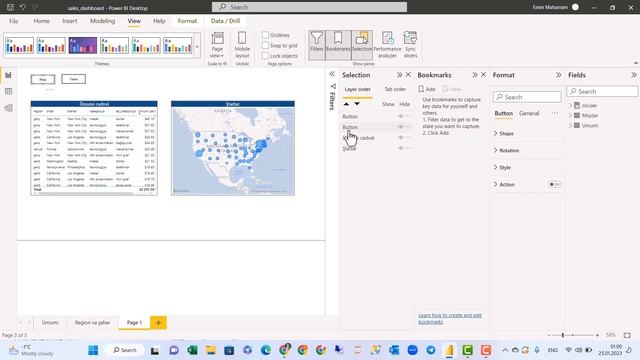Hide the highlighted Button layer via eye icon

(x=400, y=127)
